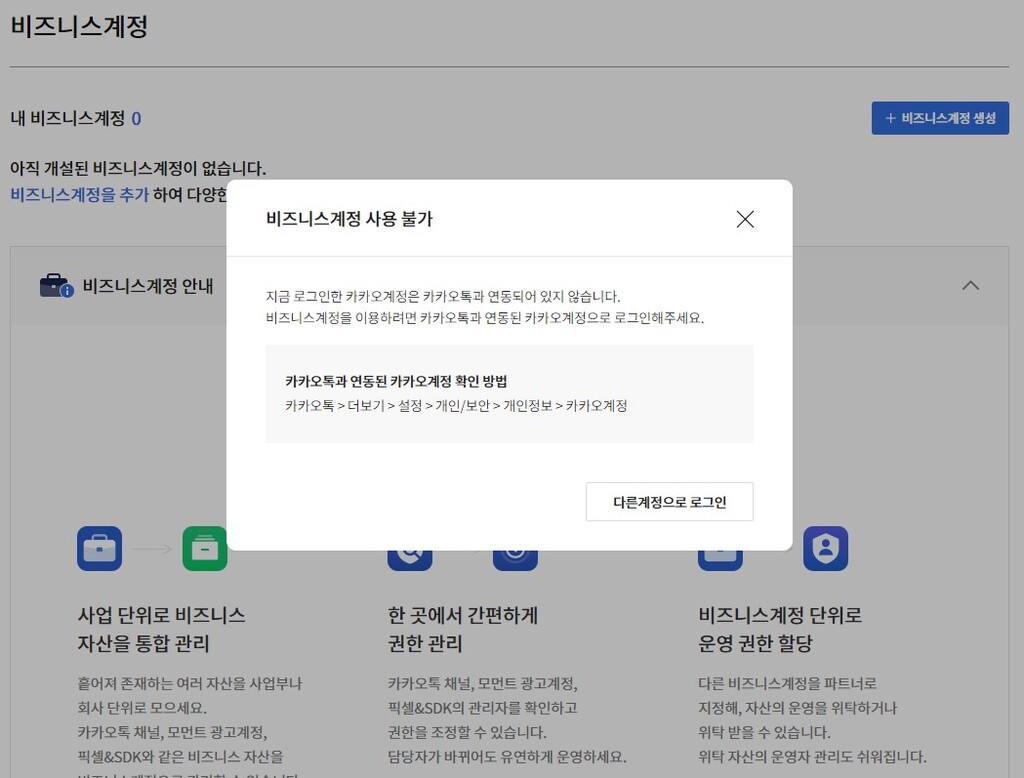This screenshot has width=1024, height=778.
Task: Click the green archive box icon
Action: (204, 549)
